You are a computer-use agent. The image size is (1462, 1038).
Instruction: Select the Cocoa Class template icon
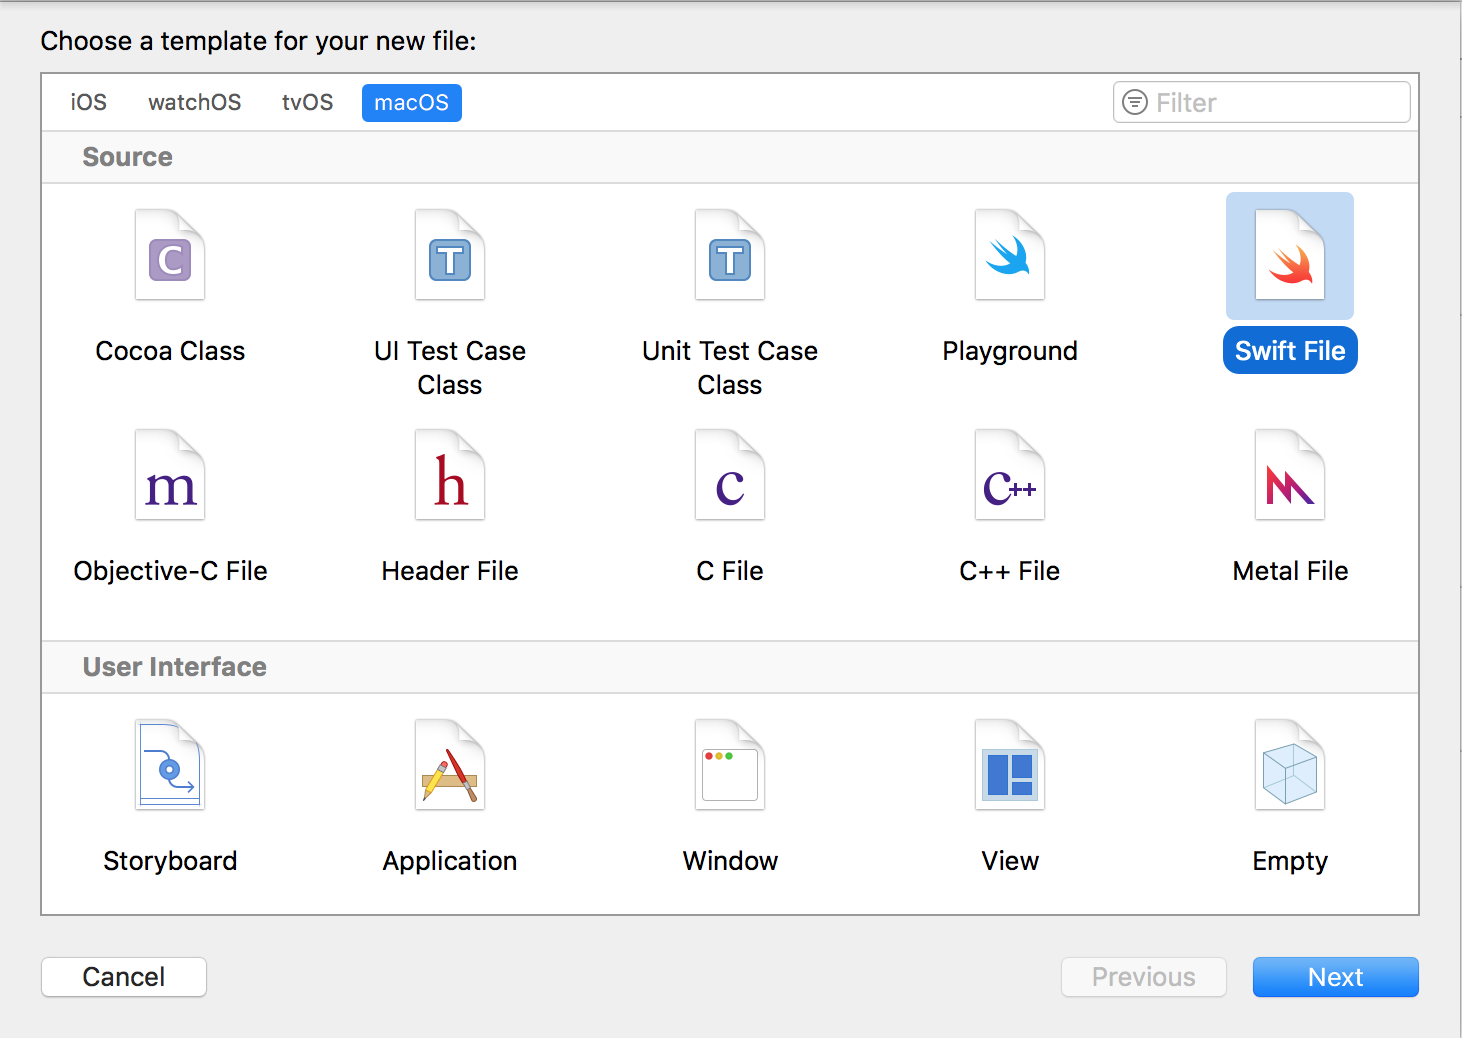170,255
